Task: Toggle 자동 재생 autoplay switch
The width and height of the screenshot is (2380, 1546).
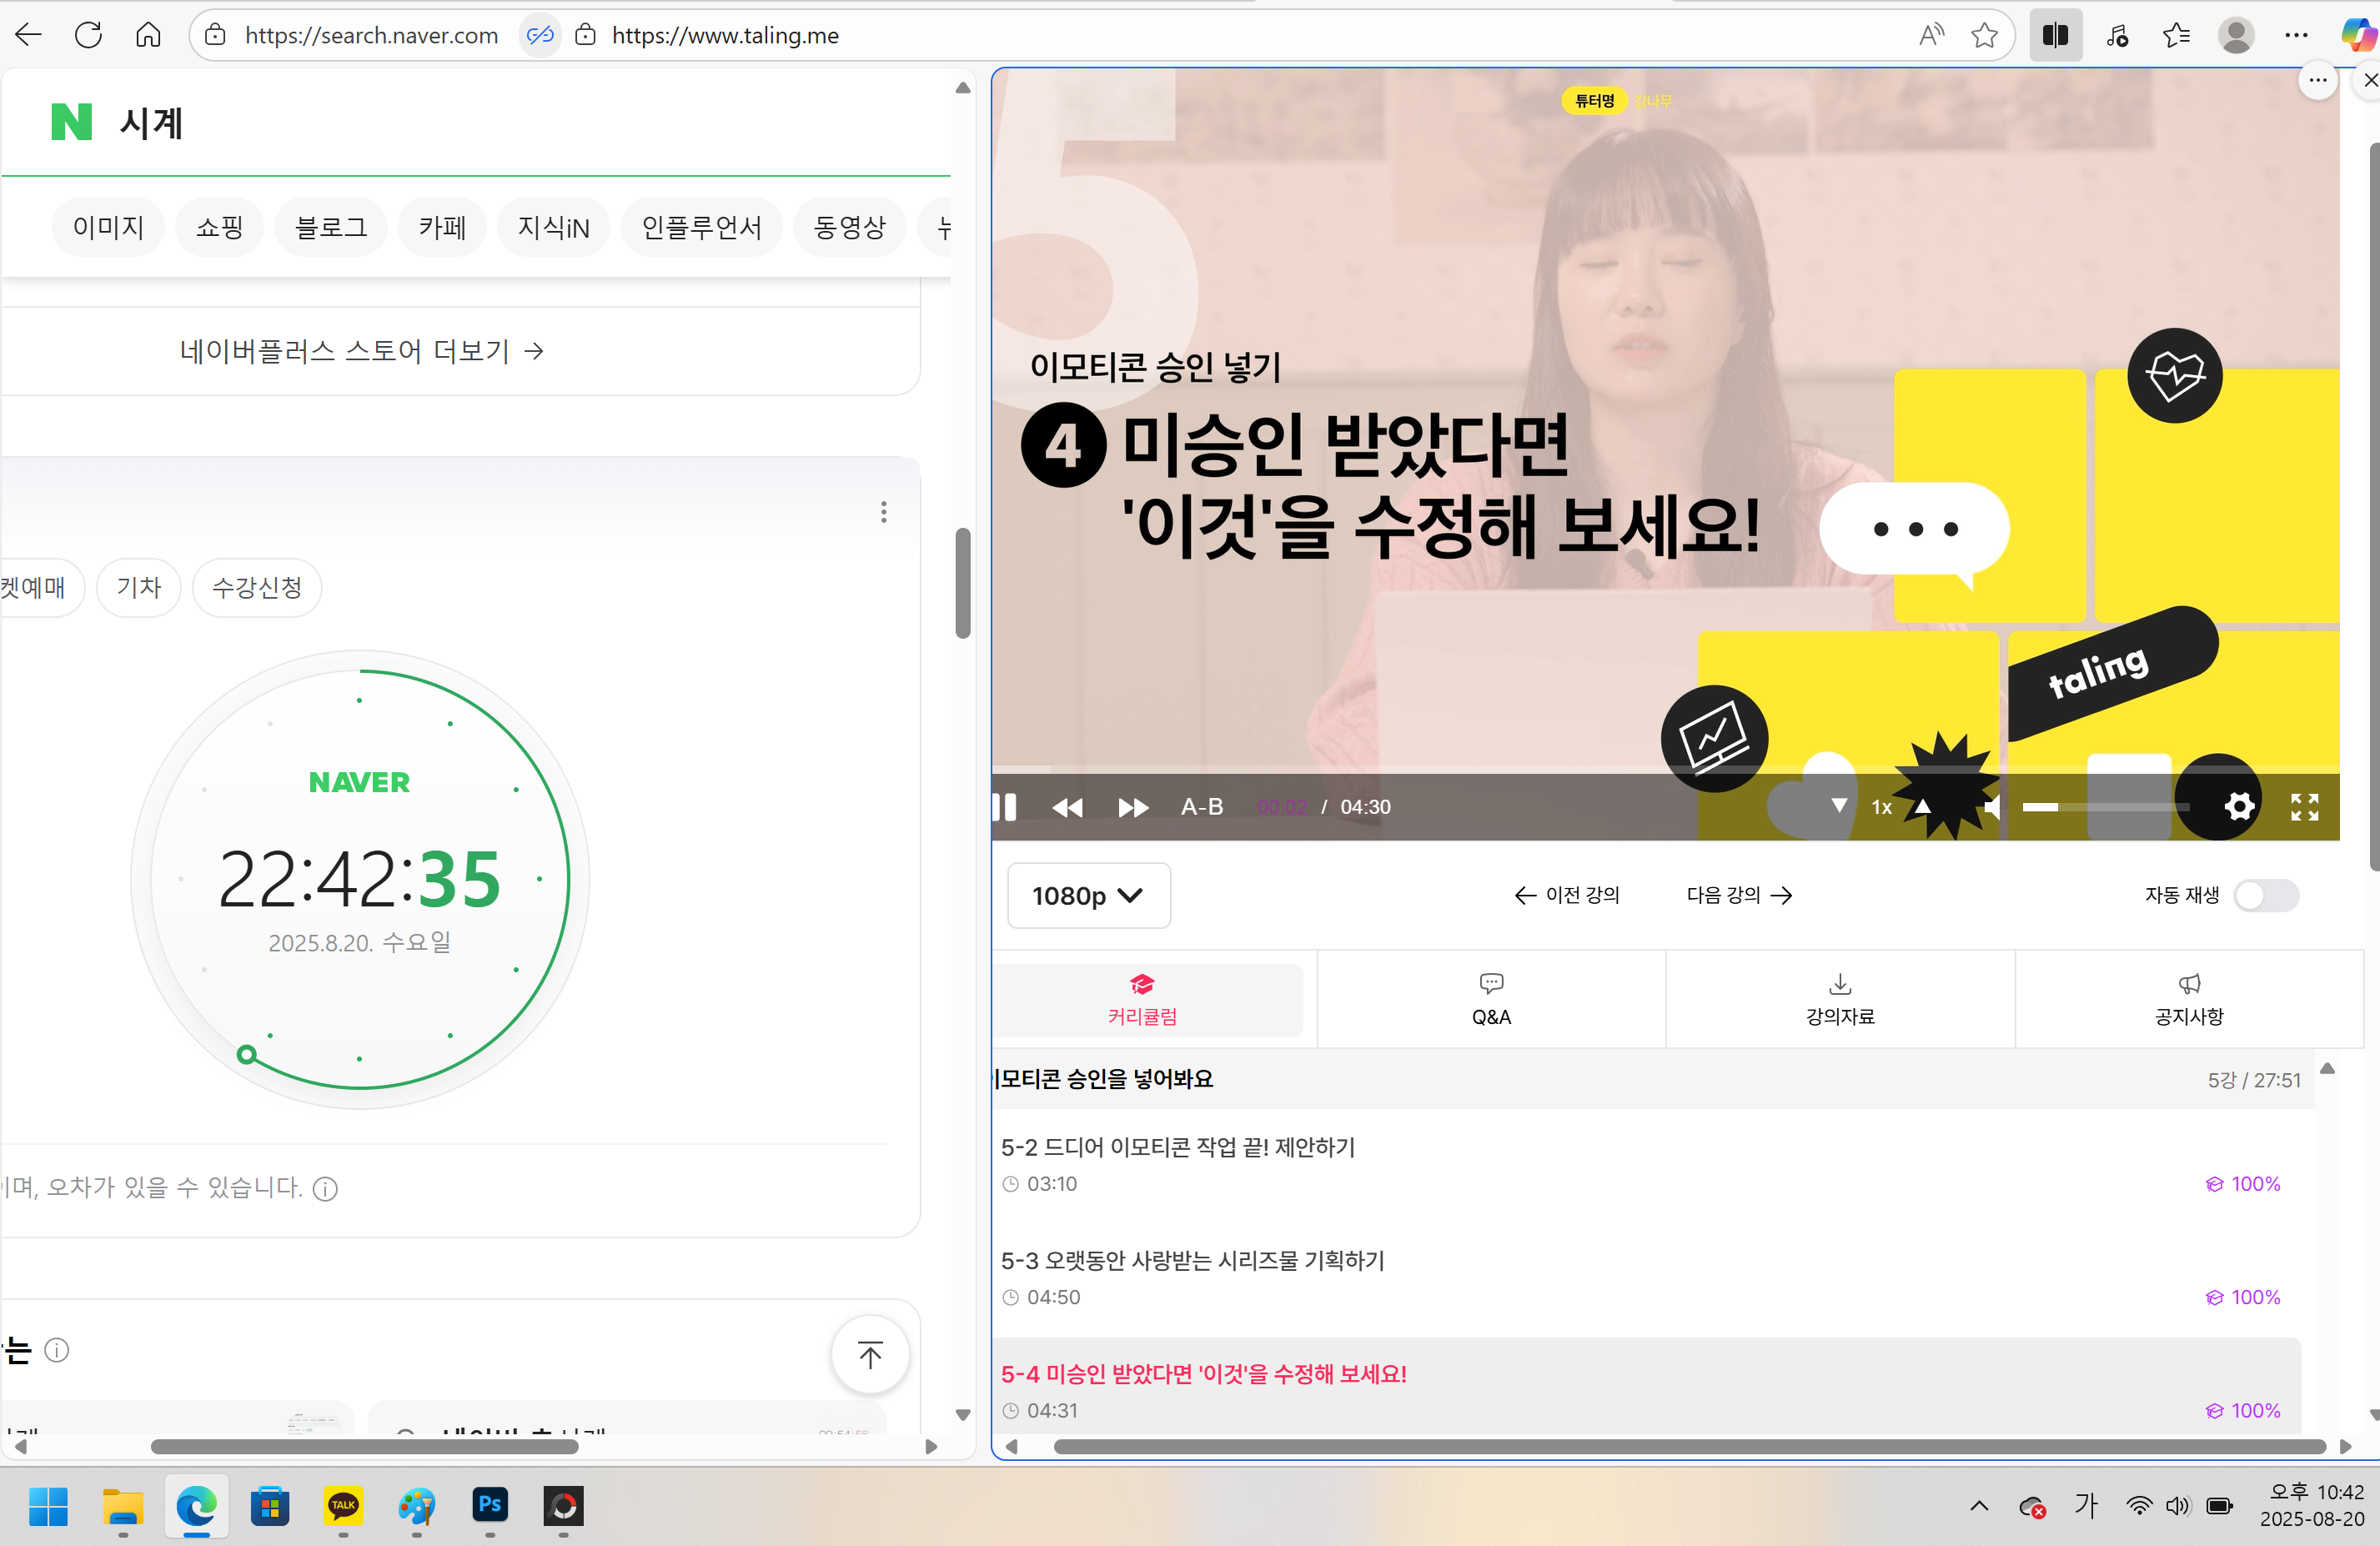Action: point(2265,895)
